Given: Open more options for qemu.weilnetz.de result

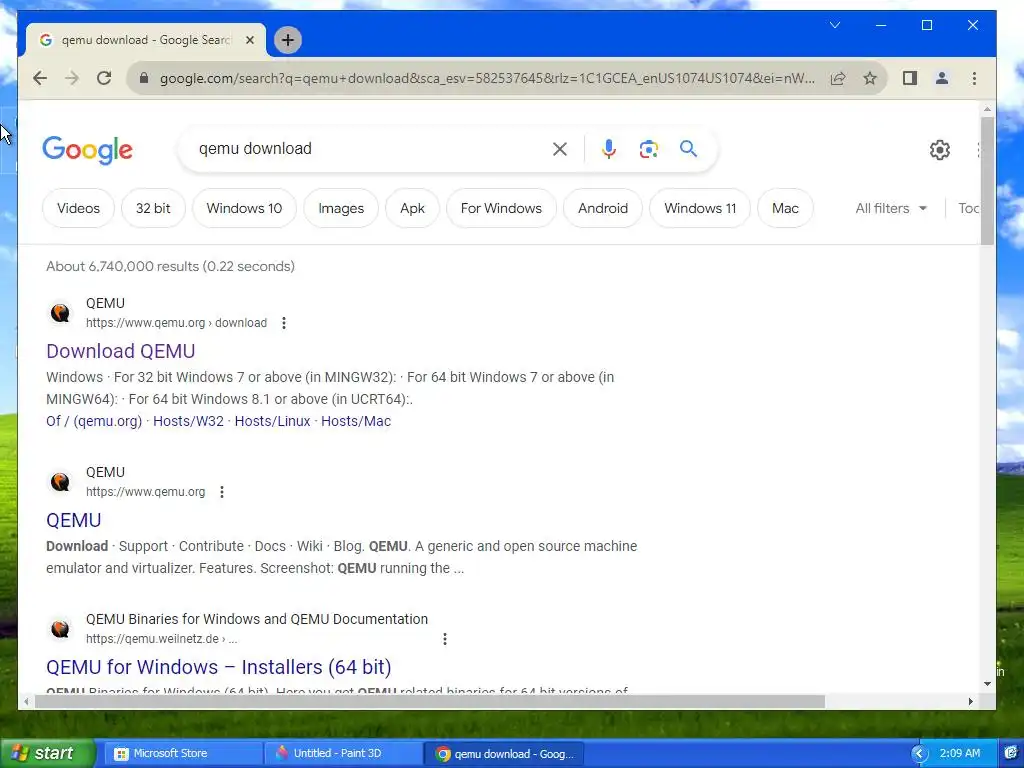Looking at the screenshot, I should pyautogui.click(x=445, y=639).
